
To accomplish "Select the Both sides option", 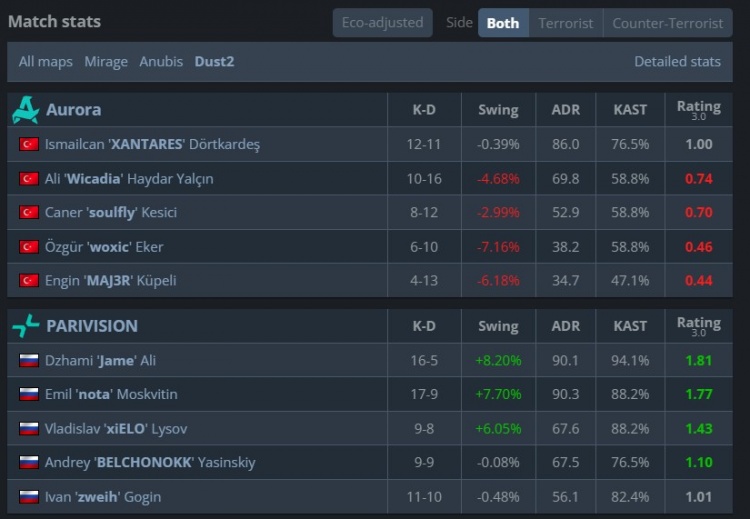I will 502,23.
